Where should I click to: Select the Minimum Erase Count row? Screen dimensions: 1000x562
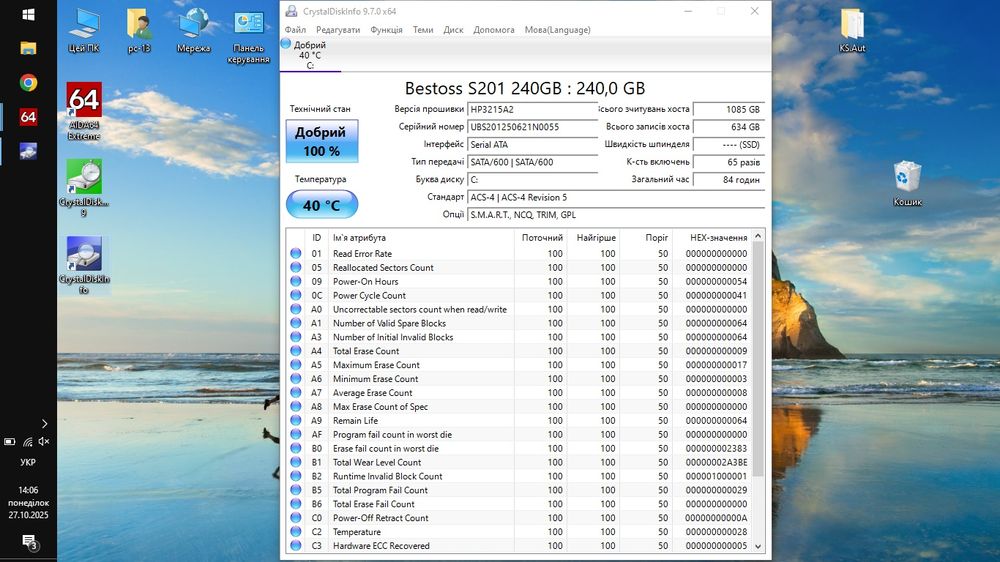click(518, 379)
